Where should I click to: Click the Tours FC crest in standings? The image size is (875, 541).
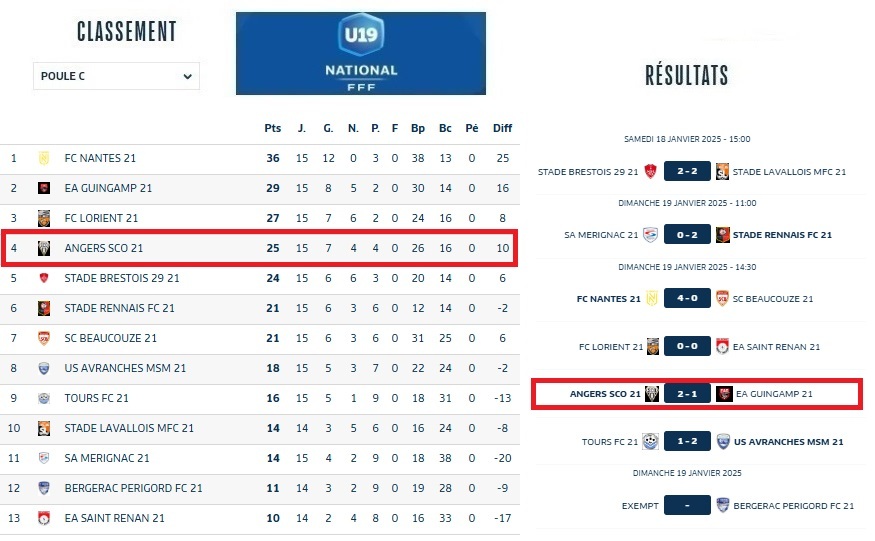pos(44,398)
